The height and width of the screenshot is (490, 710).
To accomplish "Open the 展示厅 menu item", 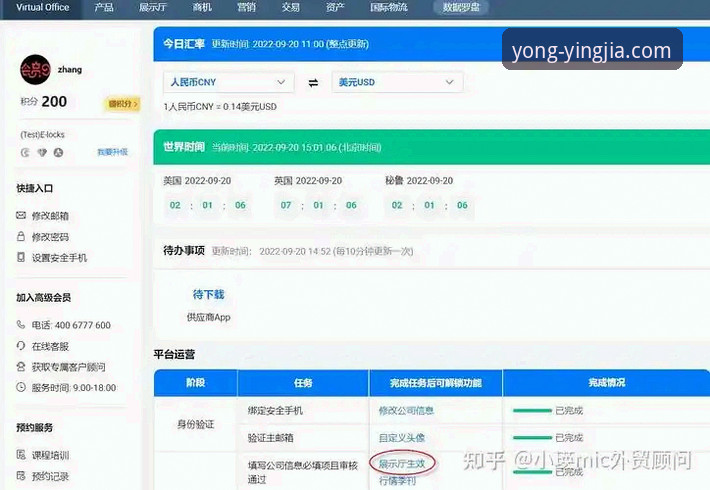I will (x=153, y=7).
